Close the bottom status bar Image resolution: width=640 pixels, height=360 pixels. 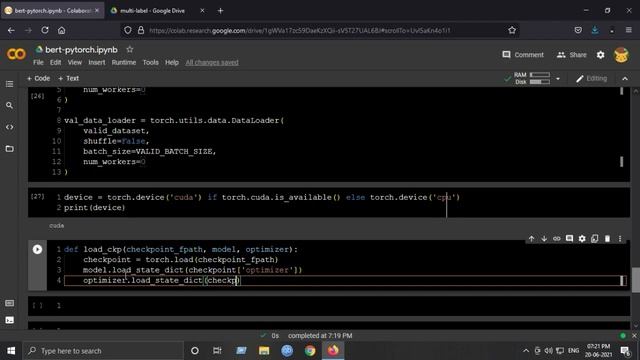pos(634,336)
